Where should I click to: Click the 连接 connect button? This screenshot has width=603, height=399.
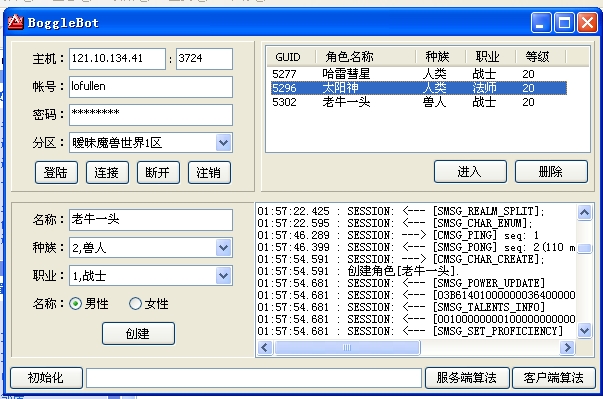pos(107,173)
